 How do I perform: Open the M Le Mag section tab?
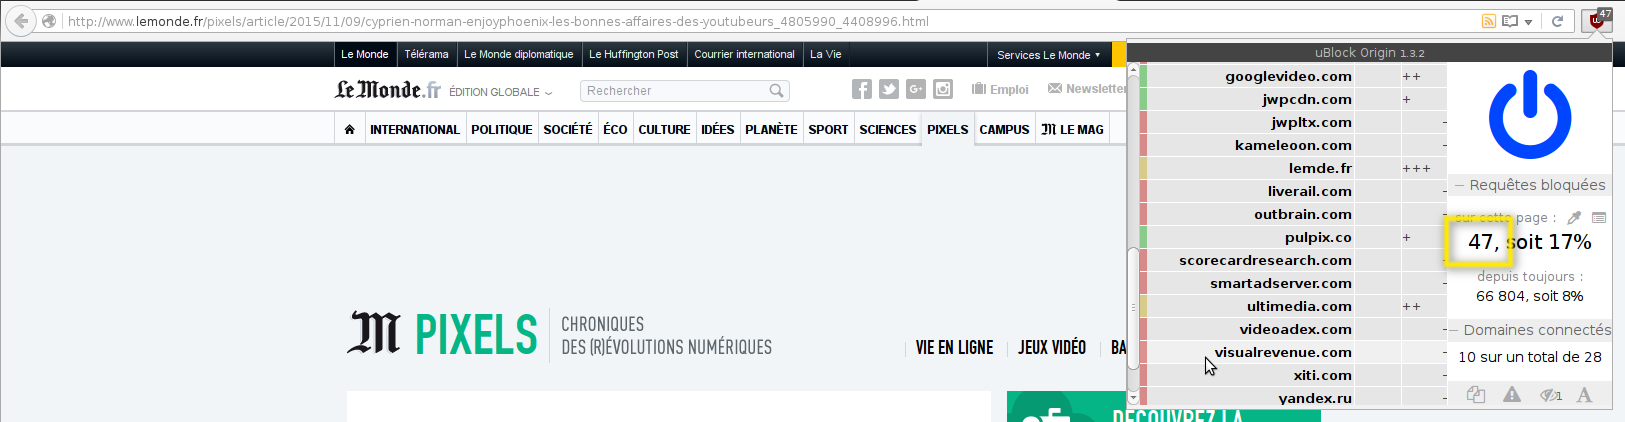(x=1073, y=130)
